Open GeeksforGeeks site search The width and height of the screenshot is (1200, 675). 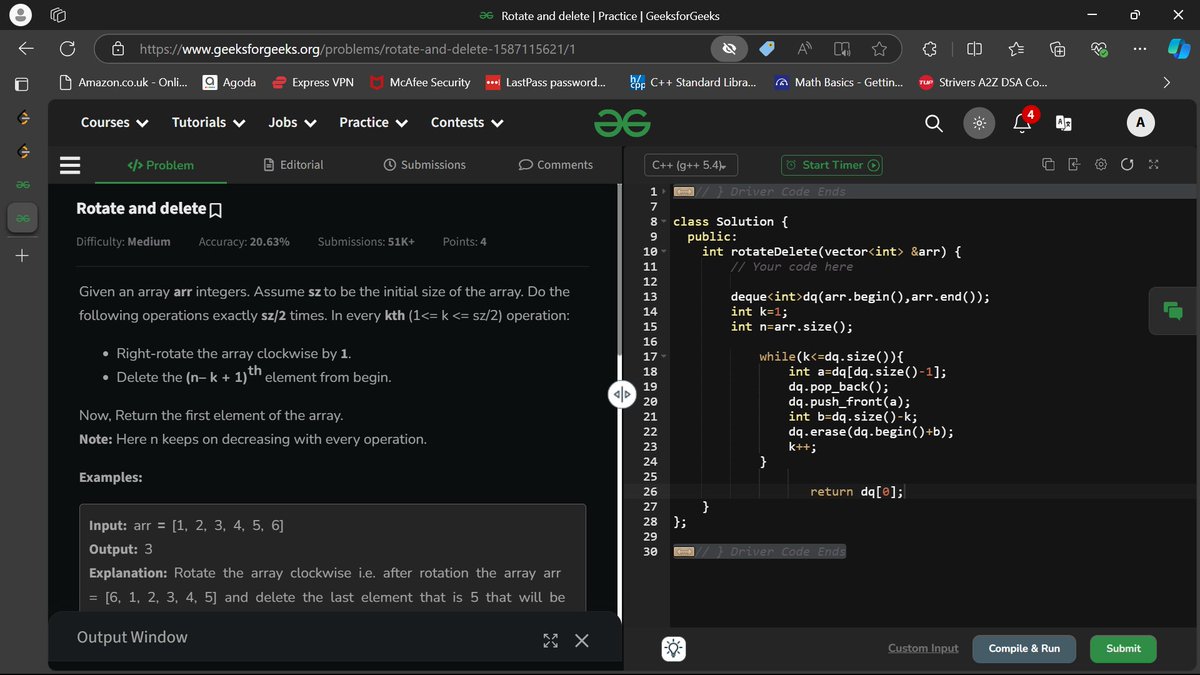coord(933,123)
